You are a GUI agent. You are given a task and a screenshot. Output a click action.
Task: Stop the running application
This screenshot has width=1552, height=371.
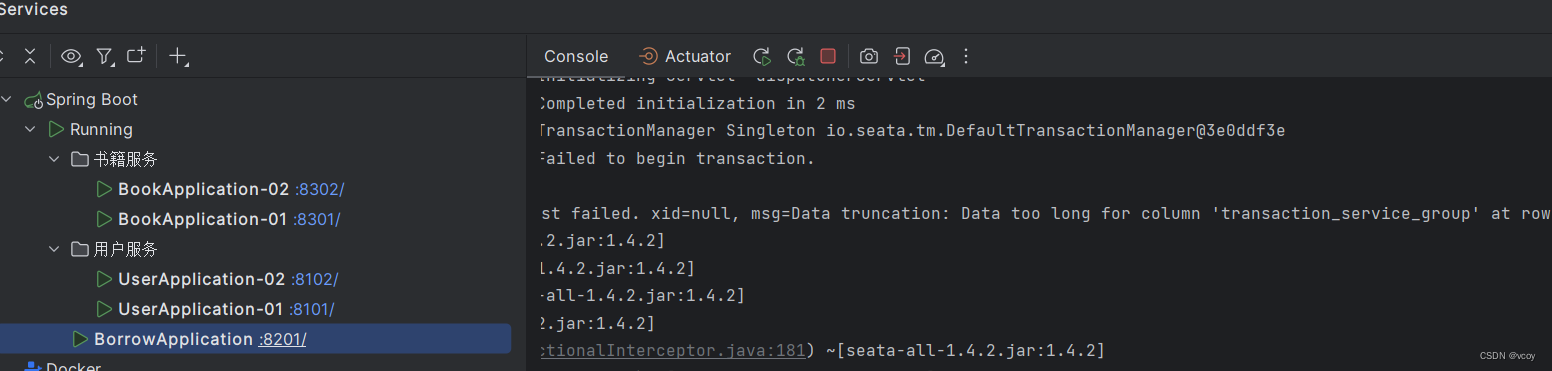click(828, 56)
